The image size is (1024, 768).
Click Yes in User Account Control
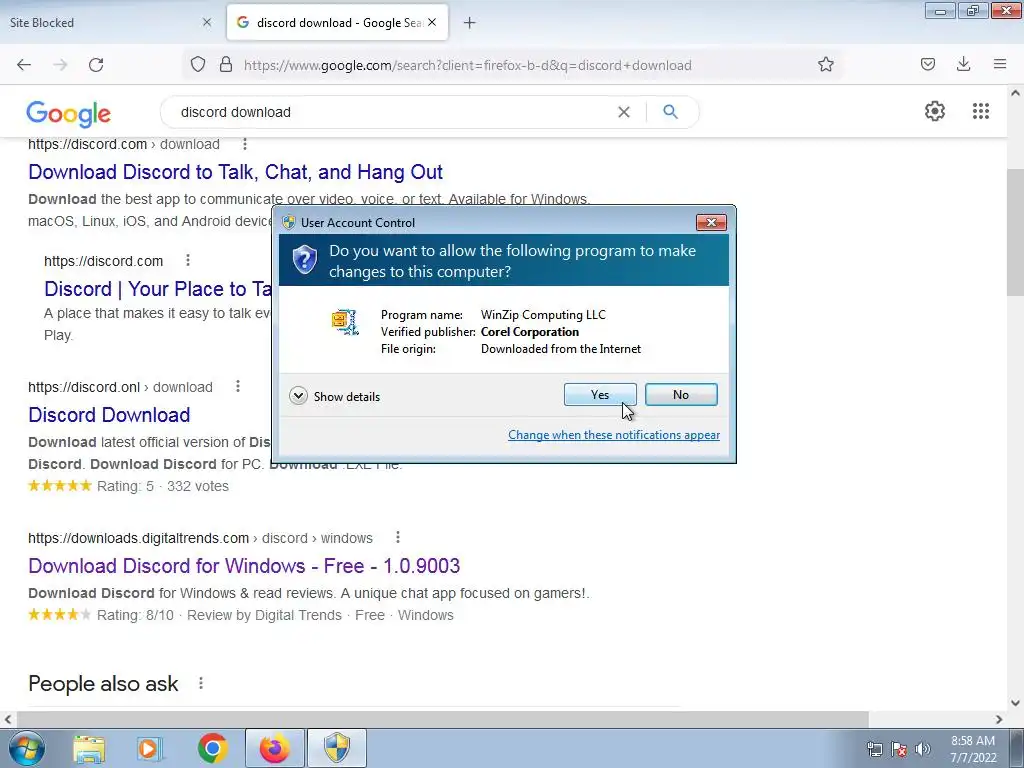pyautogui.click(x=600, y=394)
